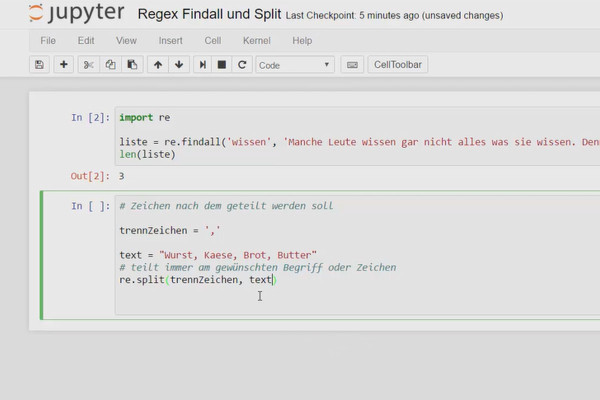The height and width of the screenshot is (400, 600).
Task: Open the Help menu
Action: [x=302, y=41]
